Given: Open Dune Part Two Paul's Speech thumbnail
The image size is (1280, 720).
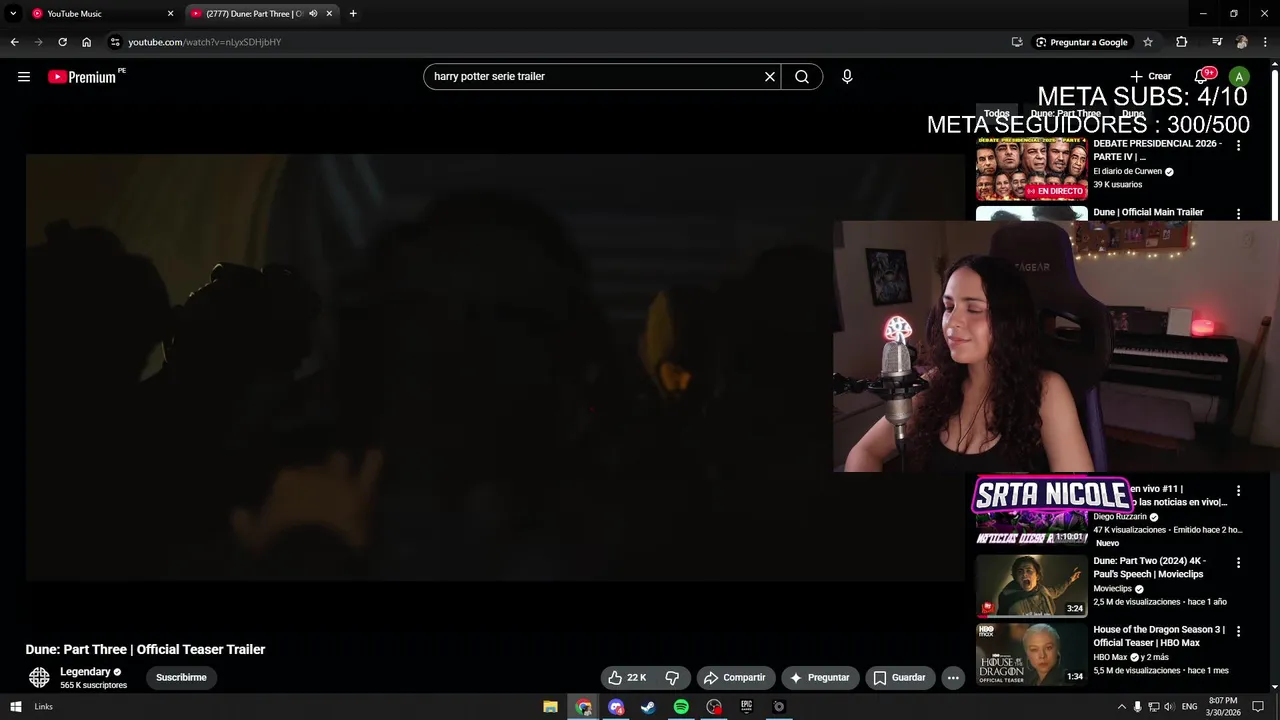Looking at the screenshot, I should [x=1031, y=586].
